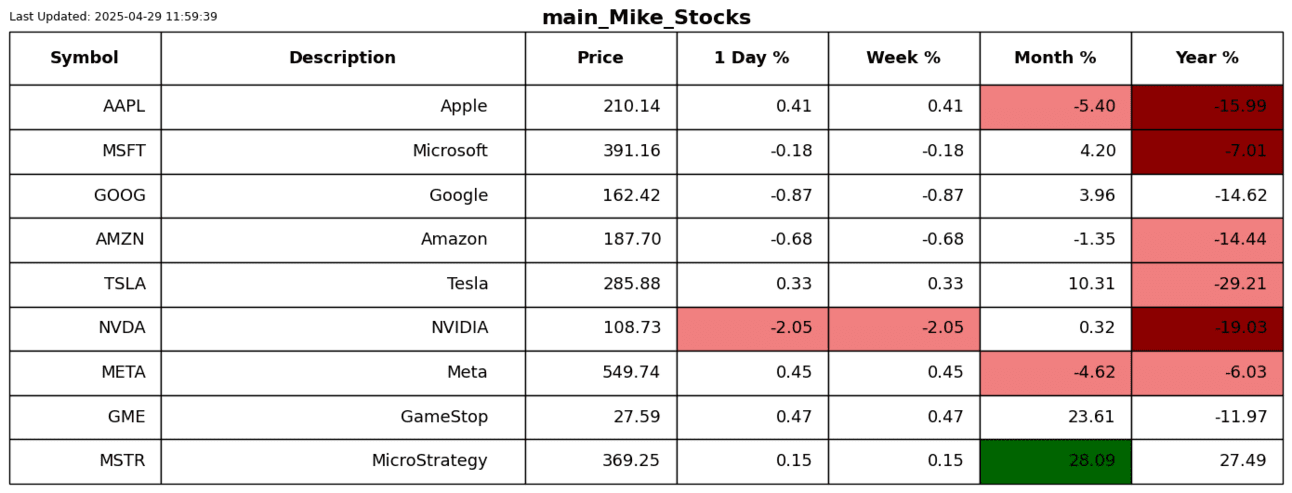The width and height of the screenshot is (1292, 493).
Task: Click the Week % column header
Action: click(903, 58)
